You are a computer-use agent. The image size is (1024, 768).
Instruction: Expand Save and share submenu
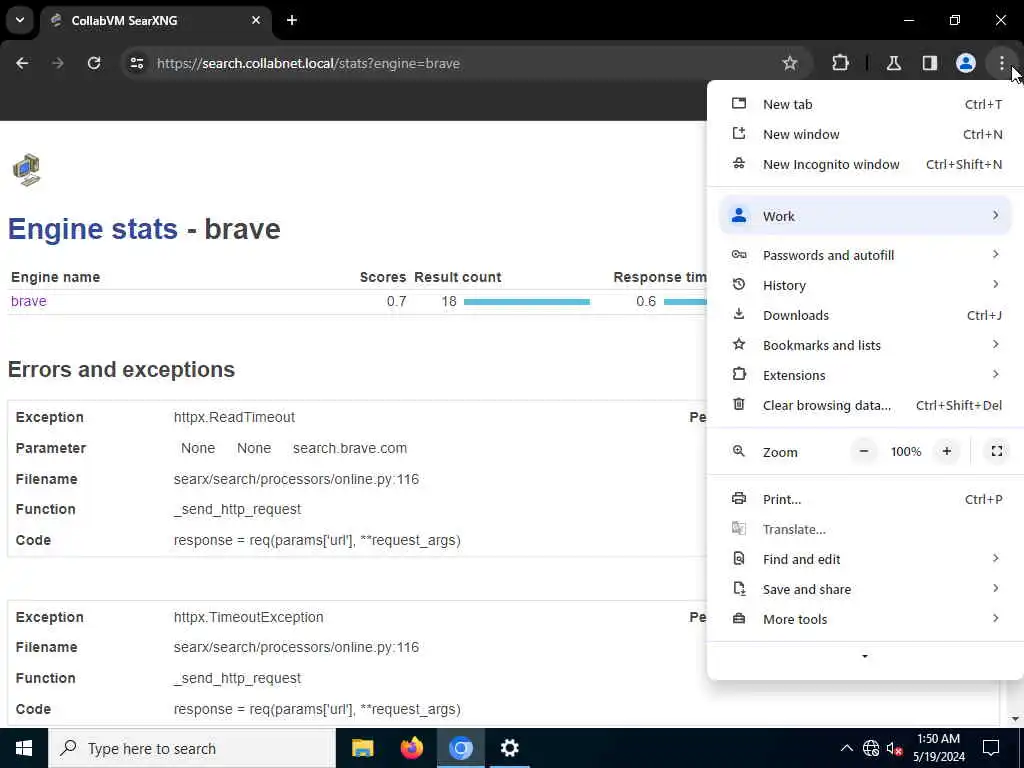click(x=865, y=590)
